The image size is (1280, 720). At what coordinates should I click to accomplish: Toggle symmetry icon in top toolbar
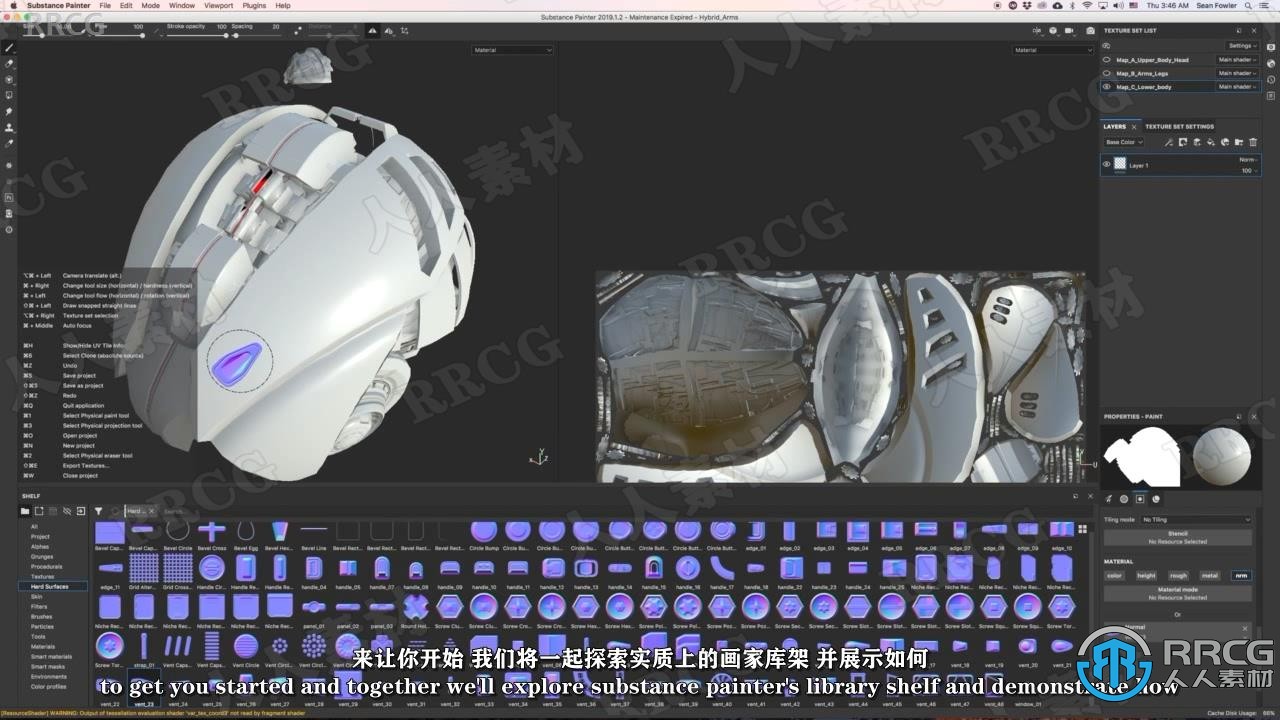pyautogui.click(x=373, y=31)
